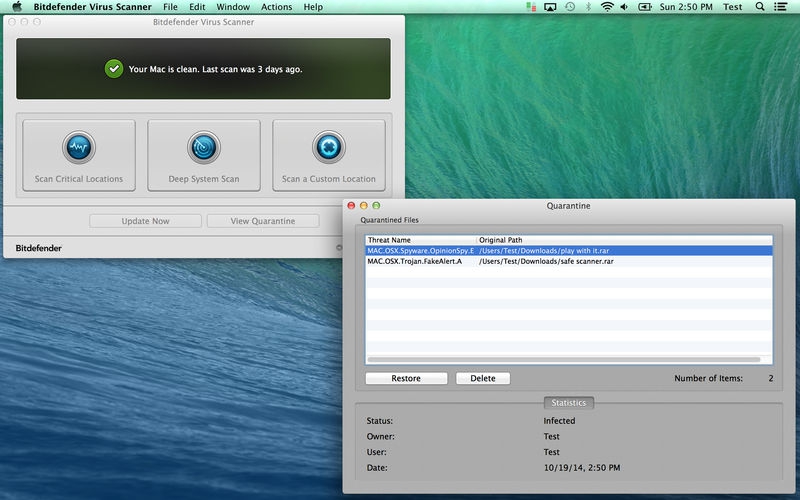This screenshot has width=800, height=500.
Task: Open the Actions menu
Action: pos(277,7)
